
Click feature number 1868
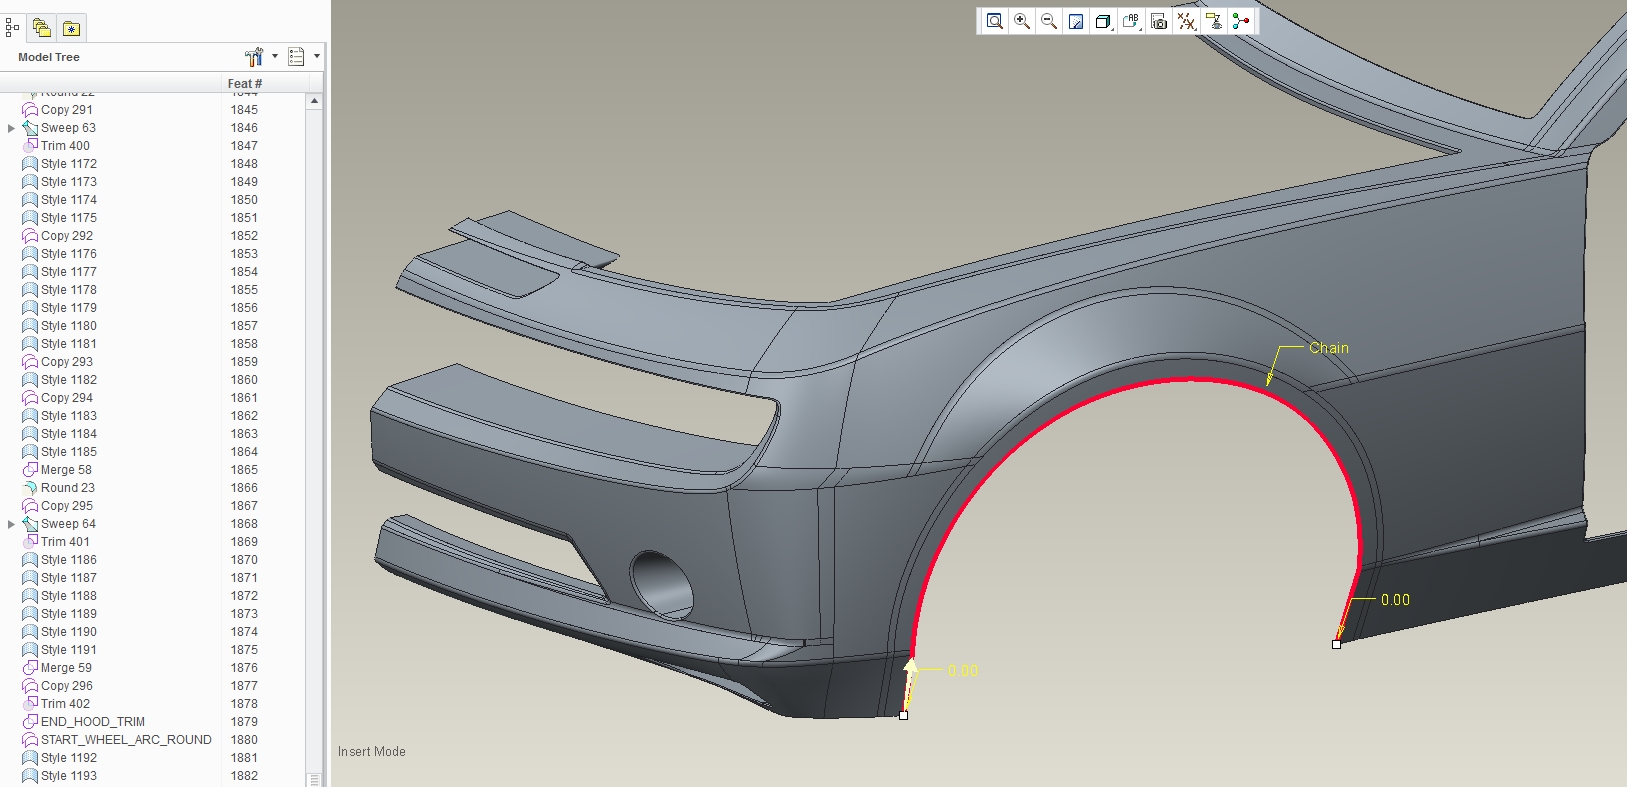point(244,524)
